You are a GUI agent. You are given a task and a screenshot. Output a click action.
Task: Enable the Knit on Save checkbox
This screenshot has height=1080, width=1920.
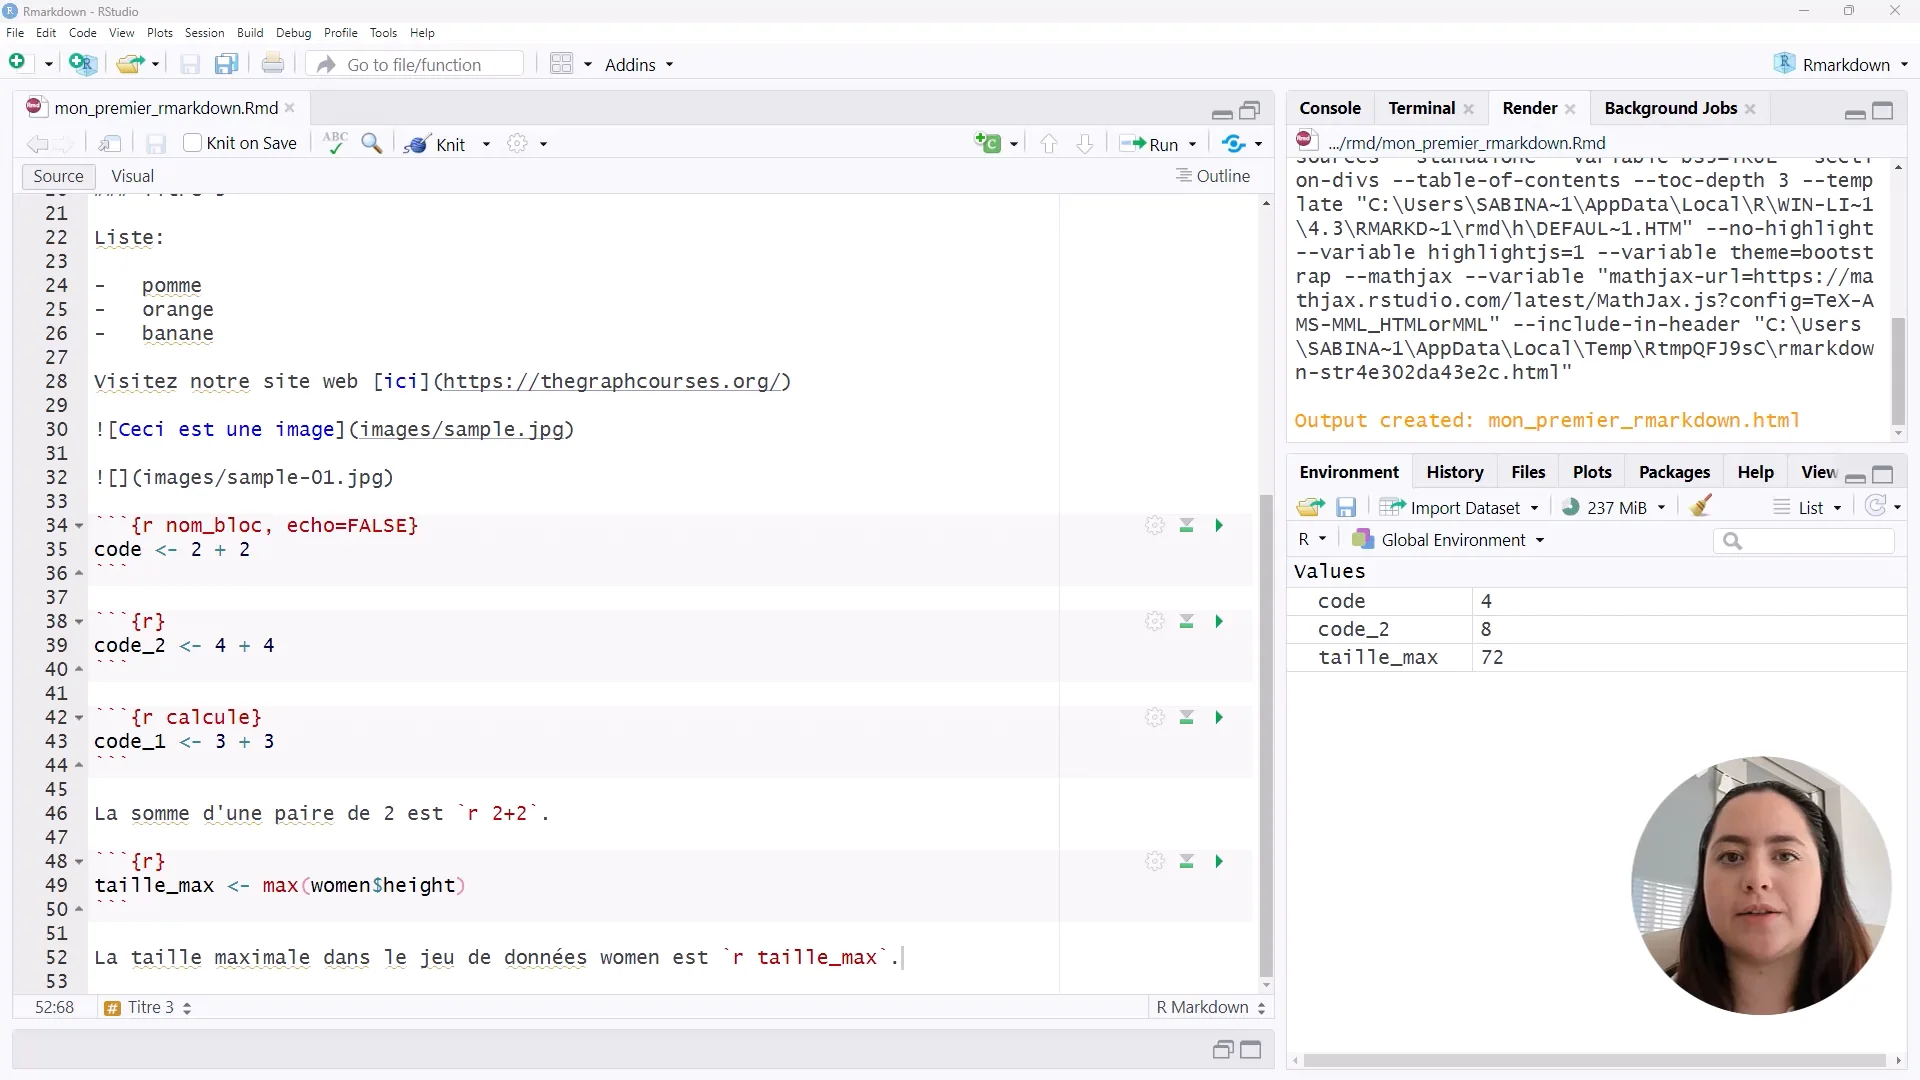(x=193, y=144)
